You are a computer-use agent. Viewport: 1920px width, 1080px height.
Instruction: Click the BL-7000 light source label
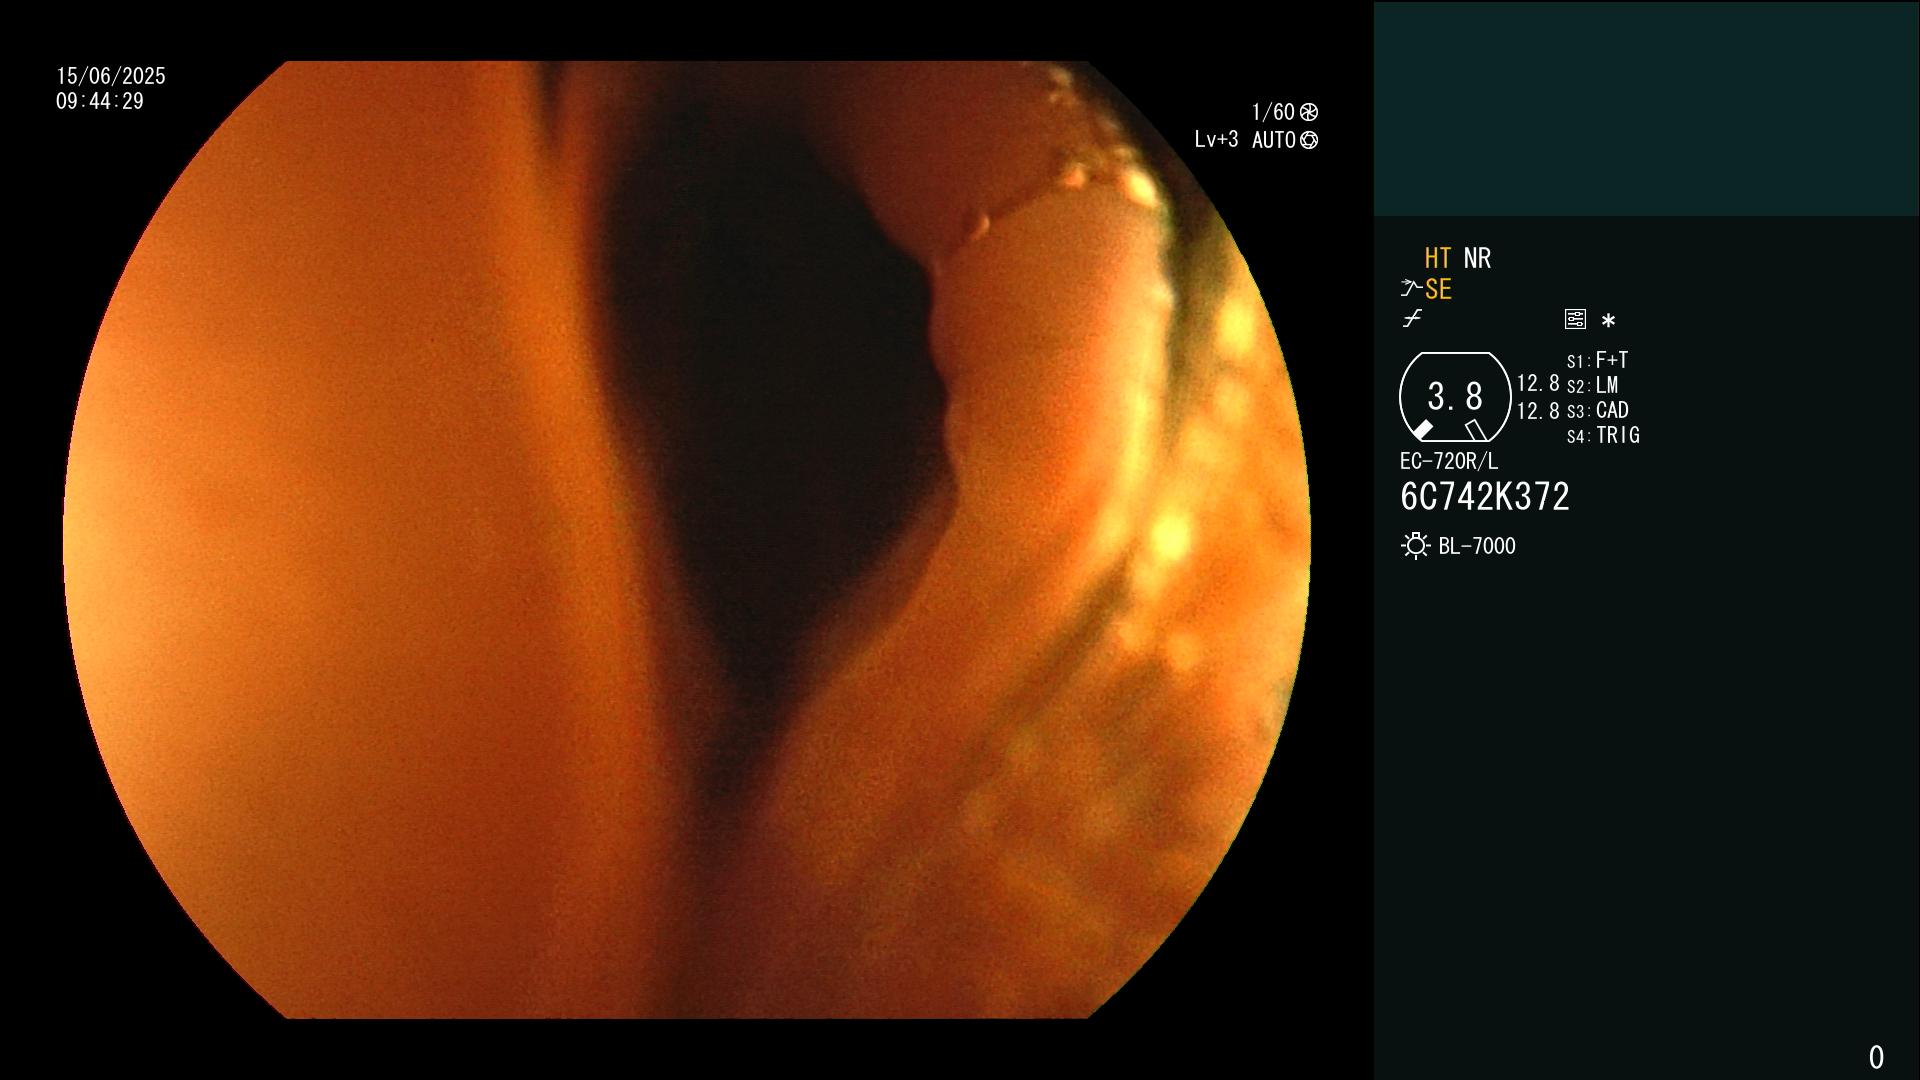(1477, 546)
